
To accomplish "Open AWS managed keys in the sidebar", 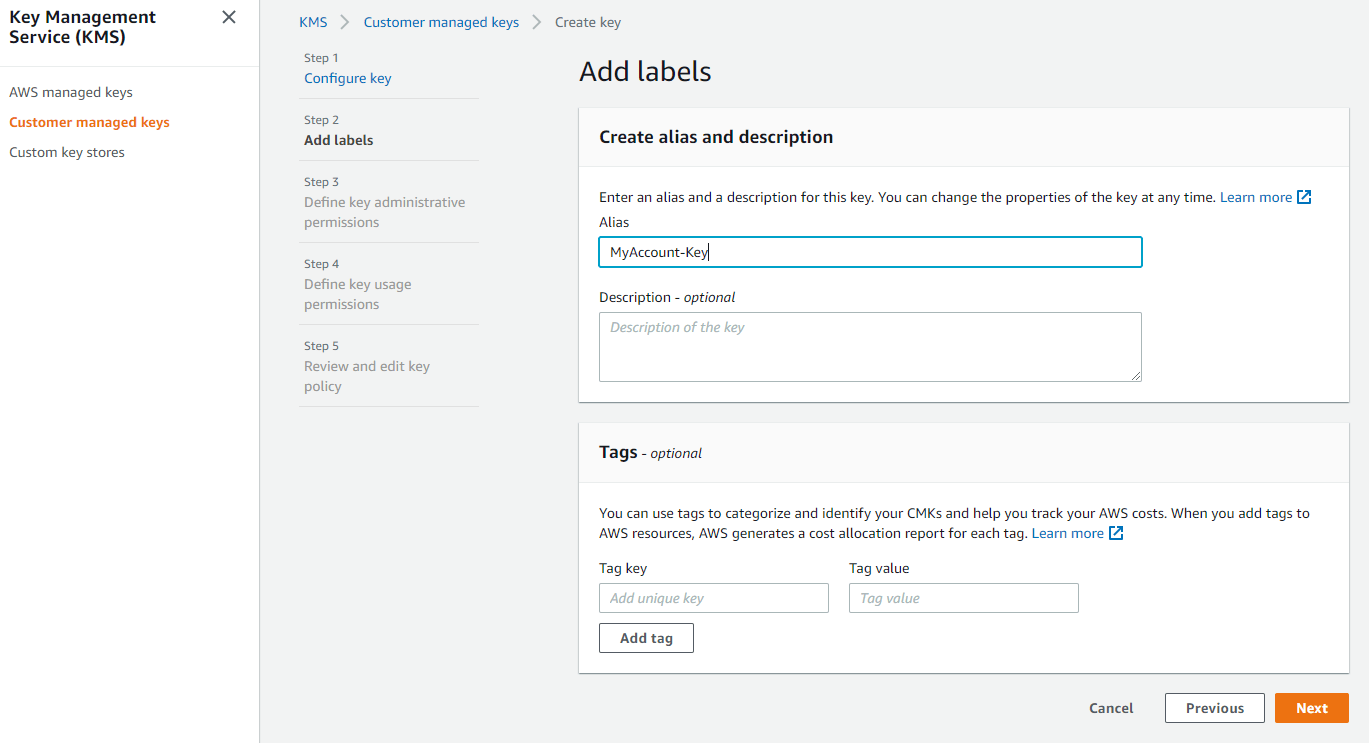I will pos(70,91).
